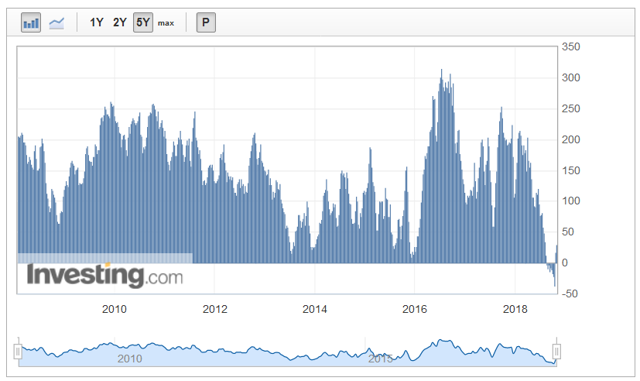Screen dimensions: 640x381
Task: Click the 100 y-axis value
Action: click(x=571, y=201)
